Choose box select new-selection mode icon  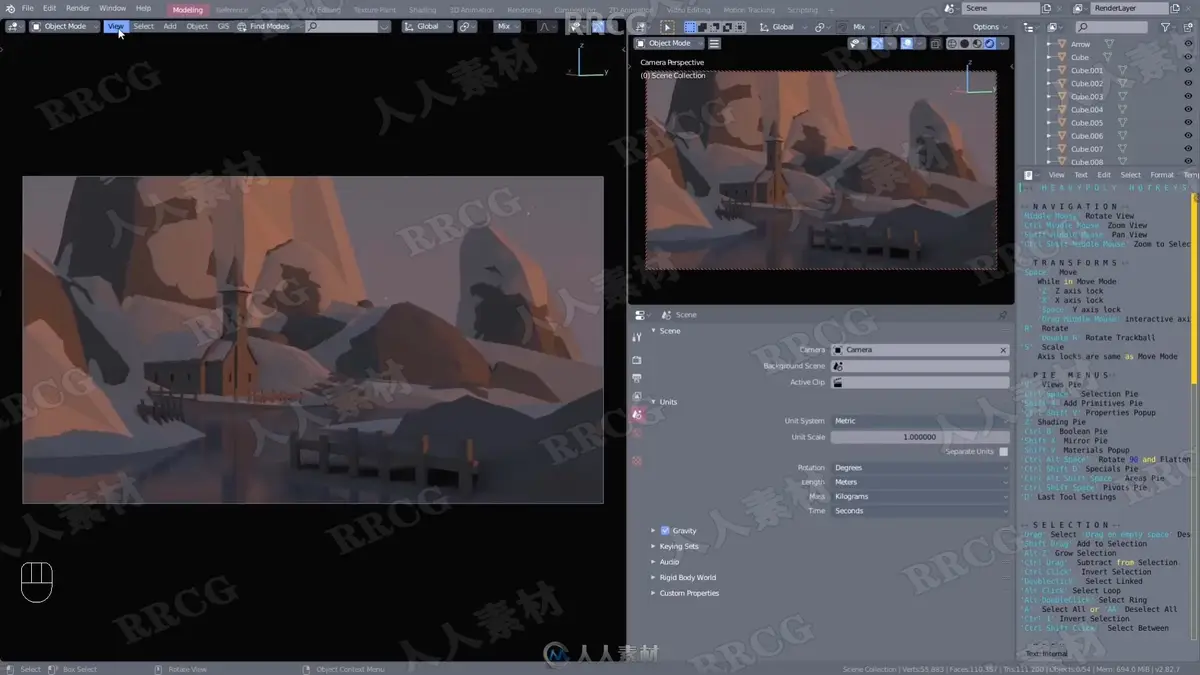690,27
